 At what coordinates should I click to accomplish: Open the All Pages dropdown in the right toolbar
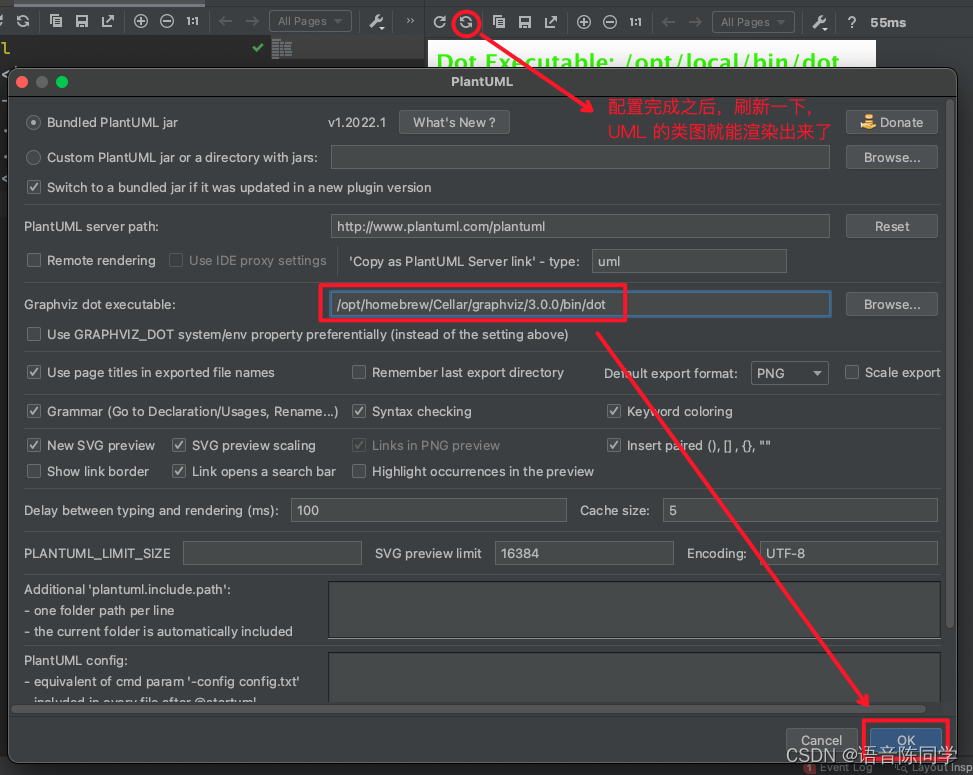753,22
